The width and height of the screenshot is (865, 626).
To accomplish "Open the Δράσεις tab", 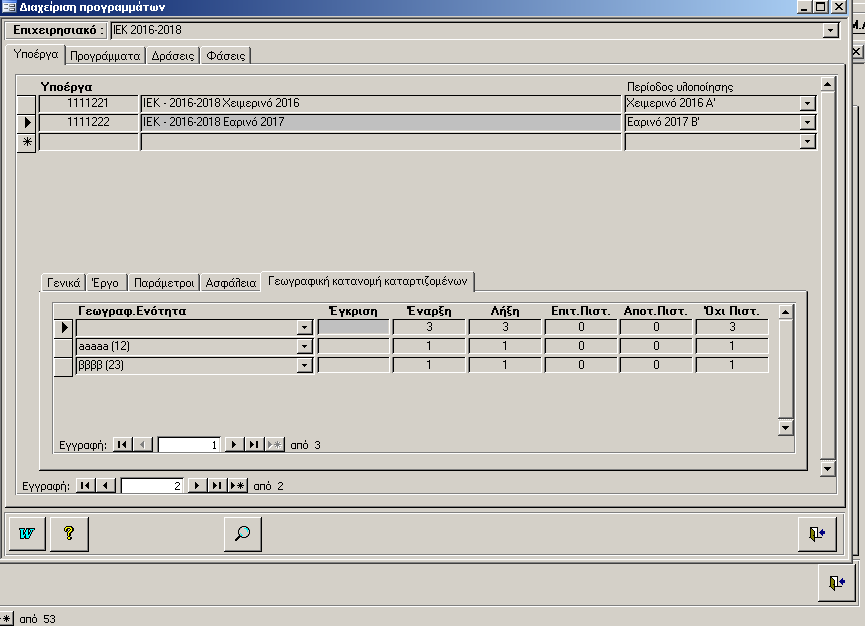I will point(173,56).
